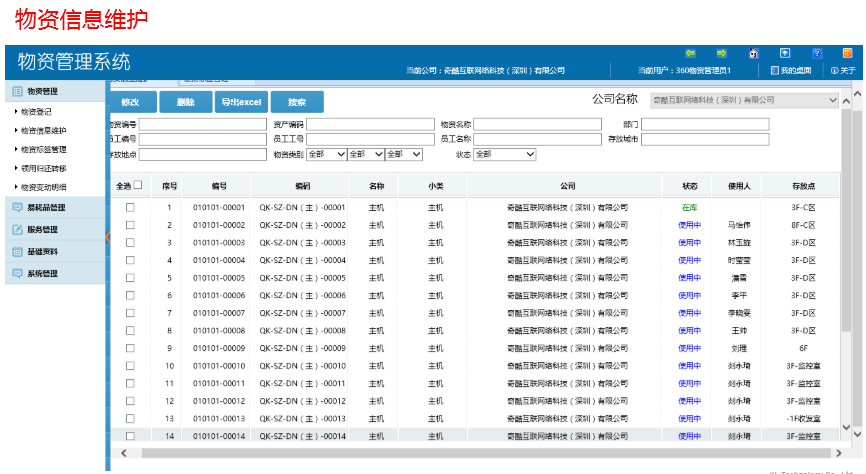Image resolution: width=866 pixels, height=474 pixels.
Task: Click outer page scrollbar up arrow
Action: click(x=858, y=94)
